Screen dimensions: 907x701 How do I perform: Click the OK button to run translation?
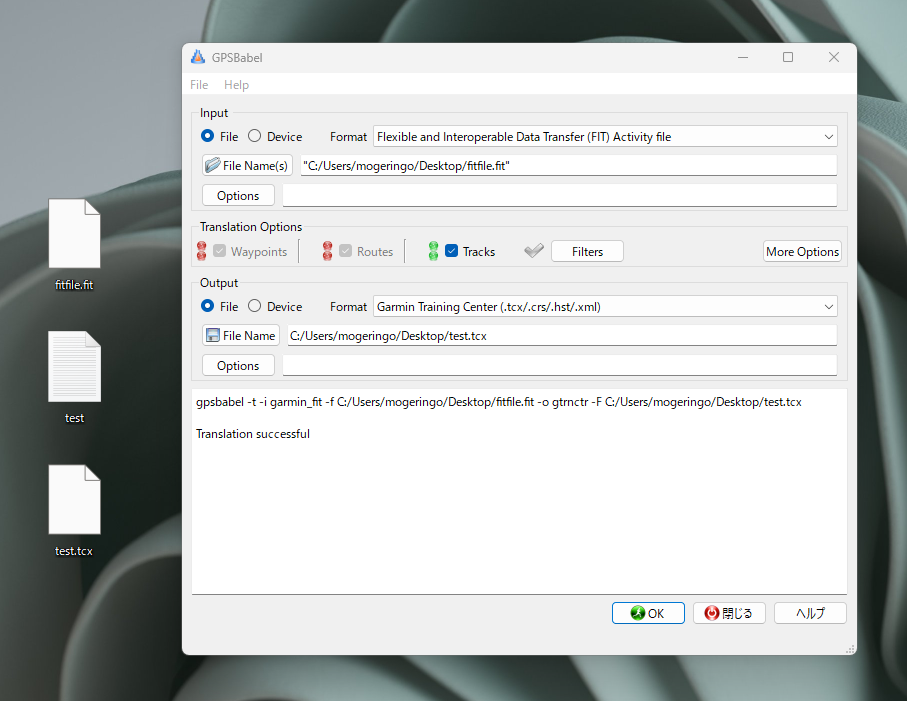coord(648,613)
